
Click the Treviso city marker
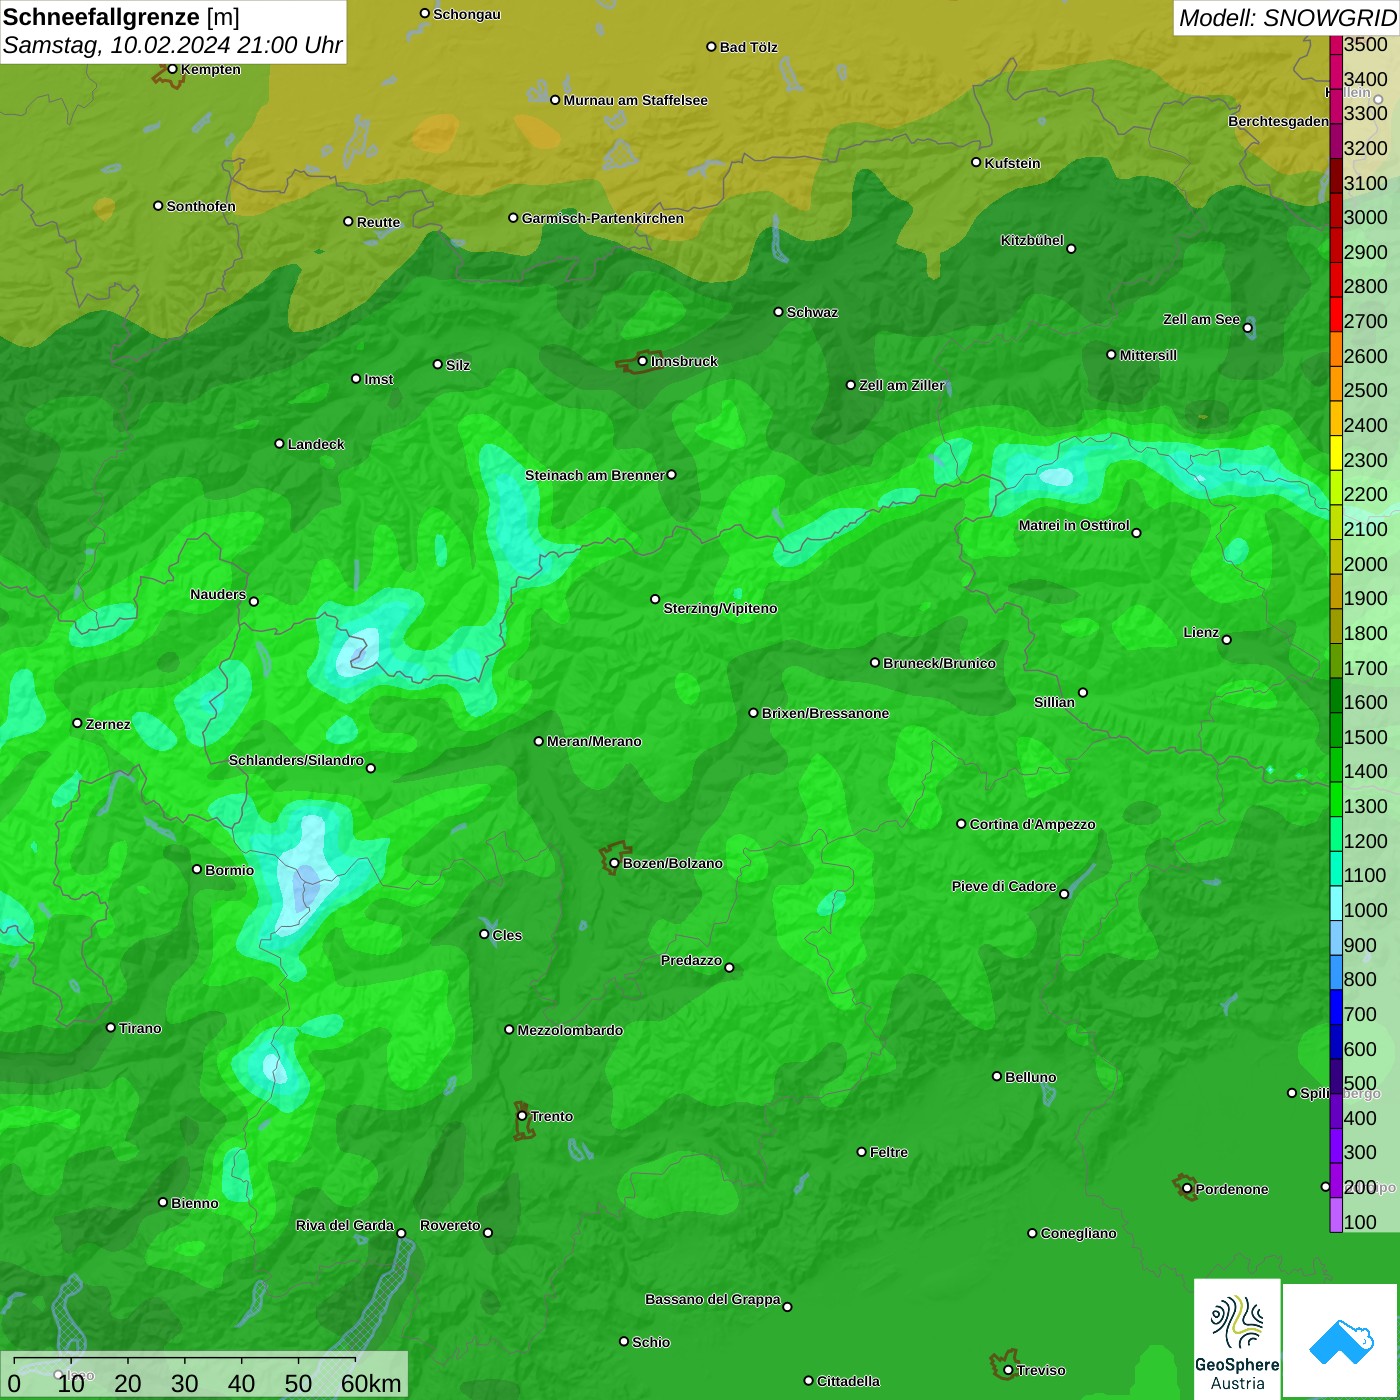click(x=1008, y=1370)
